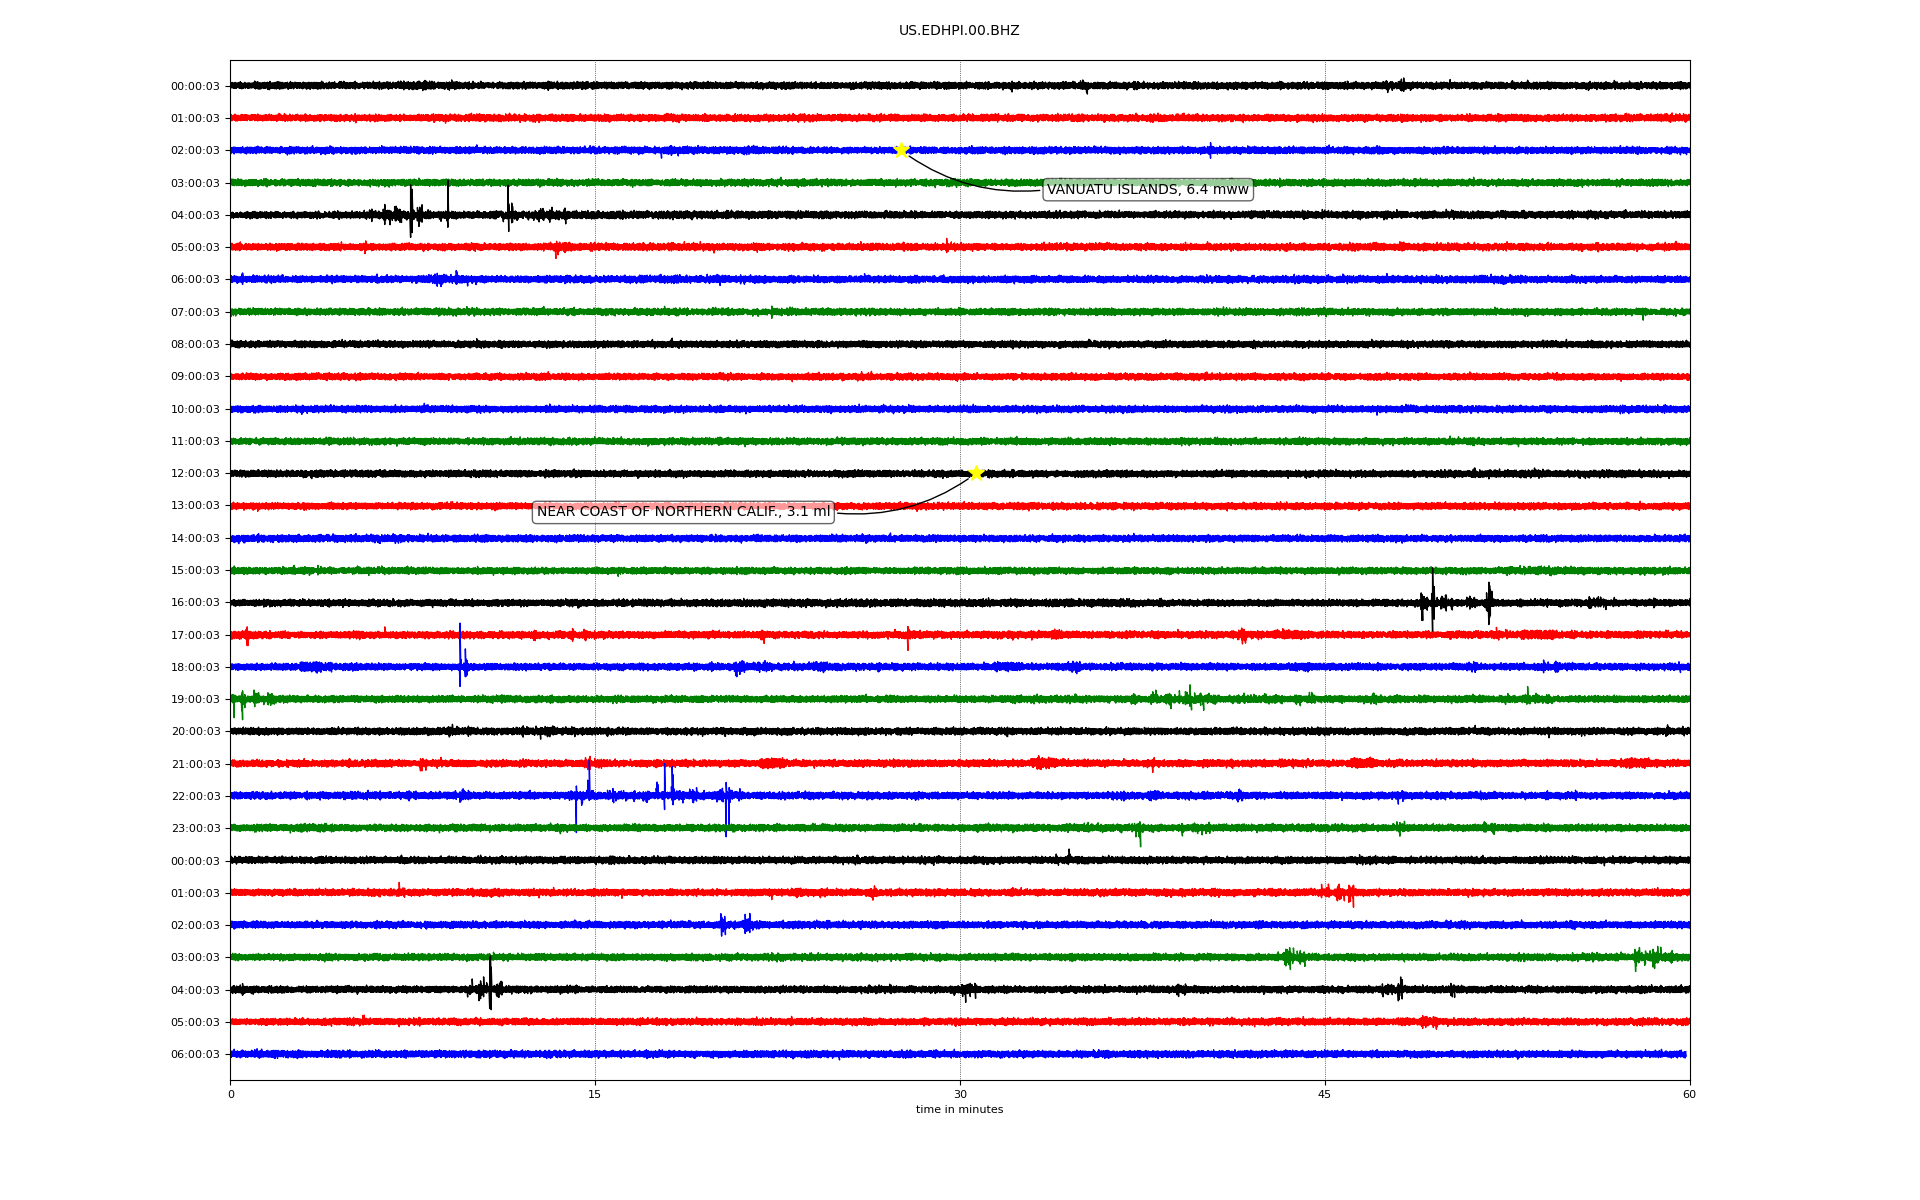The image size is (1920, 1200).
Task: Click the 'time in minutes' axis label
Action: click(959, 1110)
